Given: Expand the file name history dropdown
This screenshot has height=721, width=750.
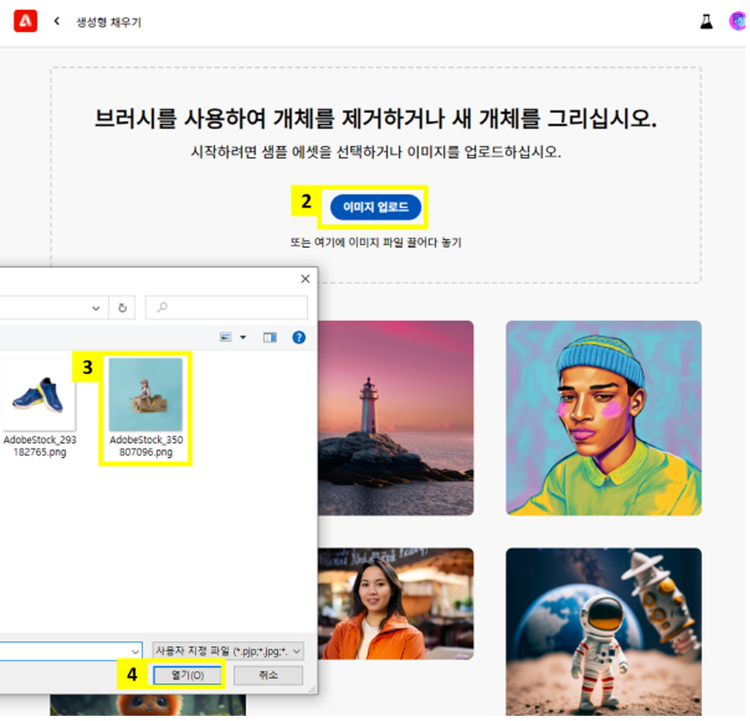Looking at the screenshot, I should pyautogui.click(x=135, y=652).
